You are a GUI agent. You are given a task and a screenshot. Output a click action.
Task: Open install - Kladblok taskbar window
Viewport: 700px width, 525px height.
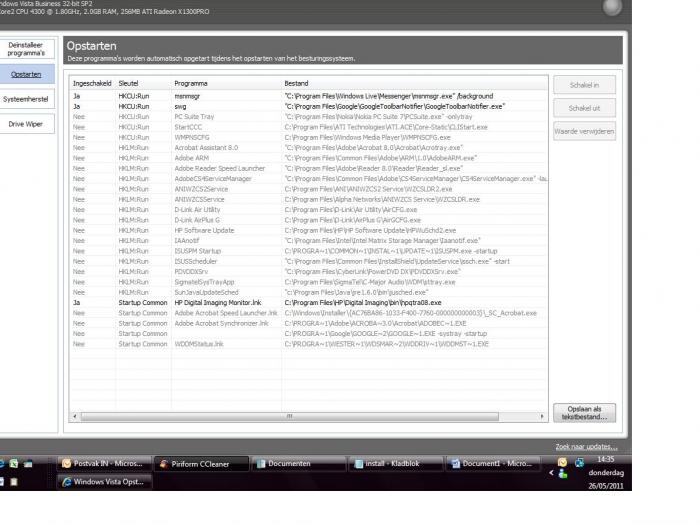tap(395, 464)
